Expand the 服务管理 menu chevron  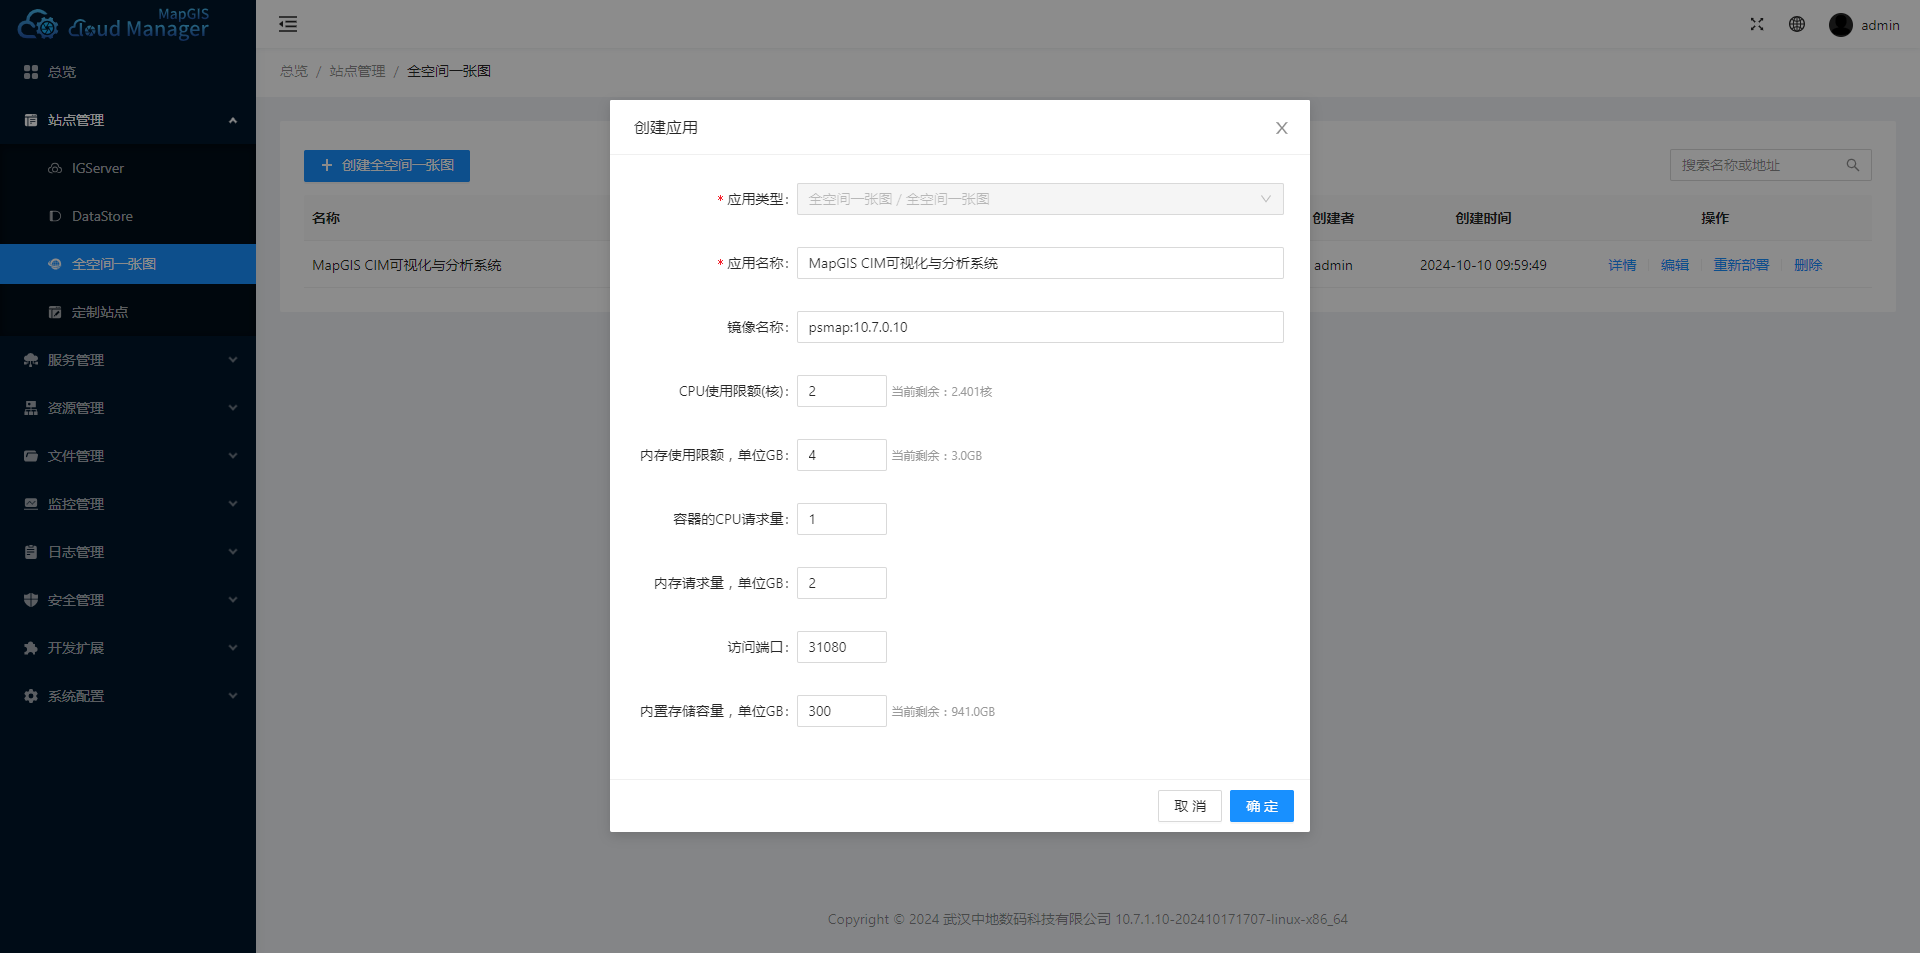point(233,360)
